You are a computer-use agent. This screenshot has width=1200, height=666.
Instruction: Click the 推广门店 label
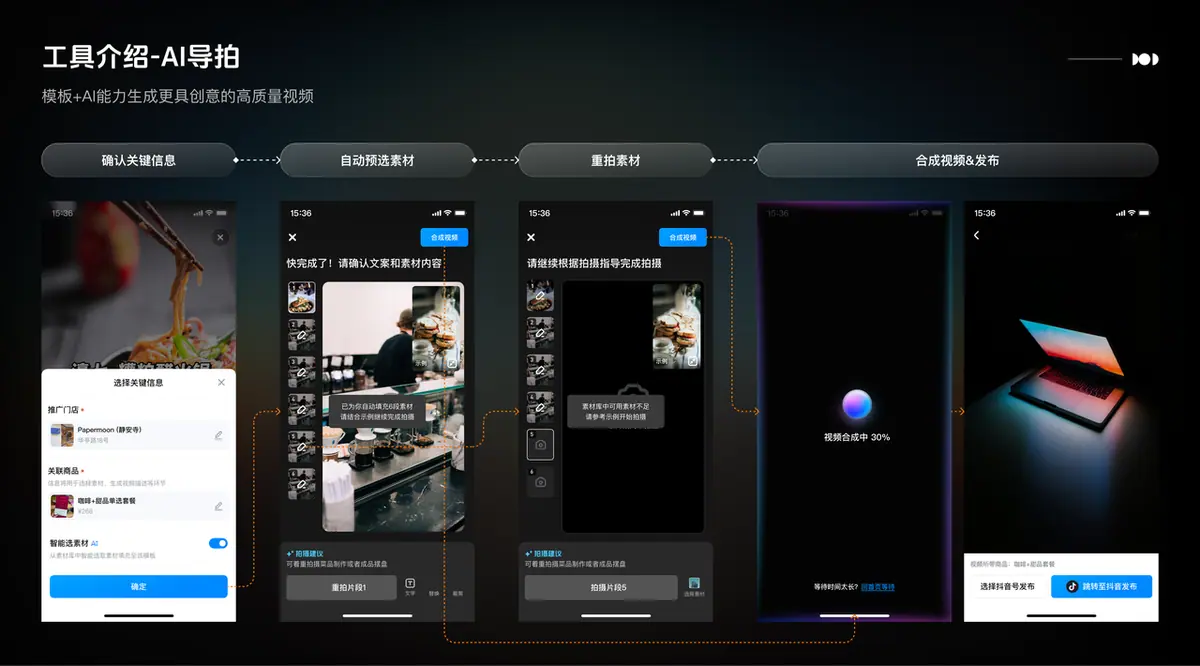[65, 410]
